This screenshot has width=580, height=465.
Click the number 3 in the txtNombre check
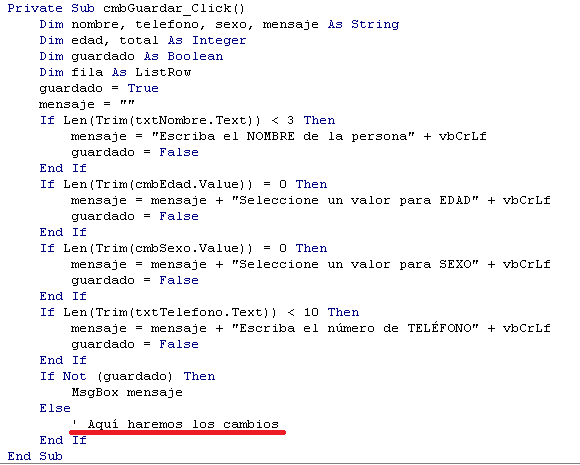290,120
